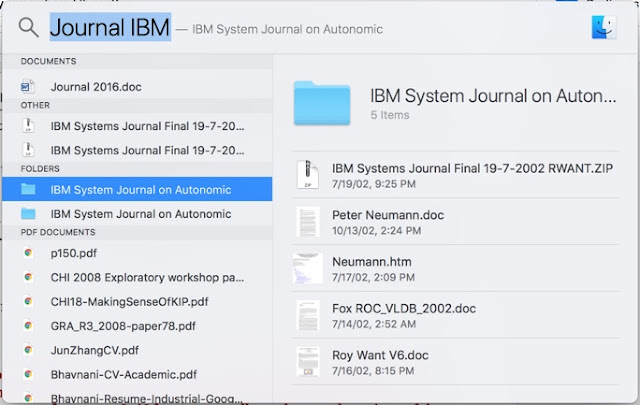Select Fox ROC_VLDB_2002.doc in the preview list

456,315
